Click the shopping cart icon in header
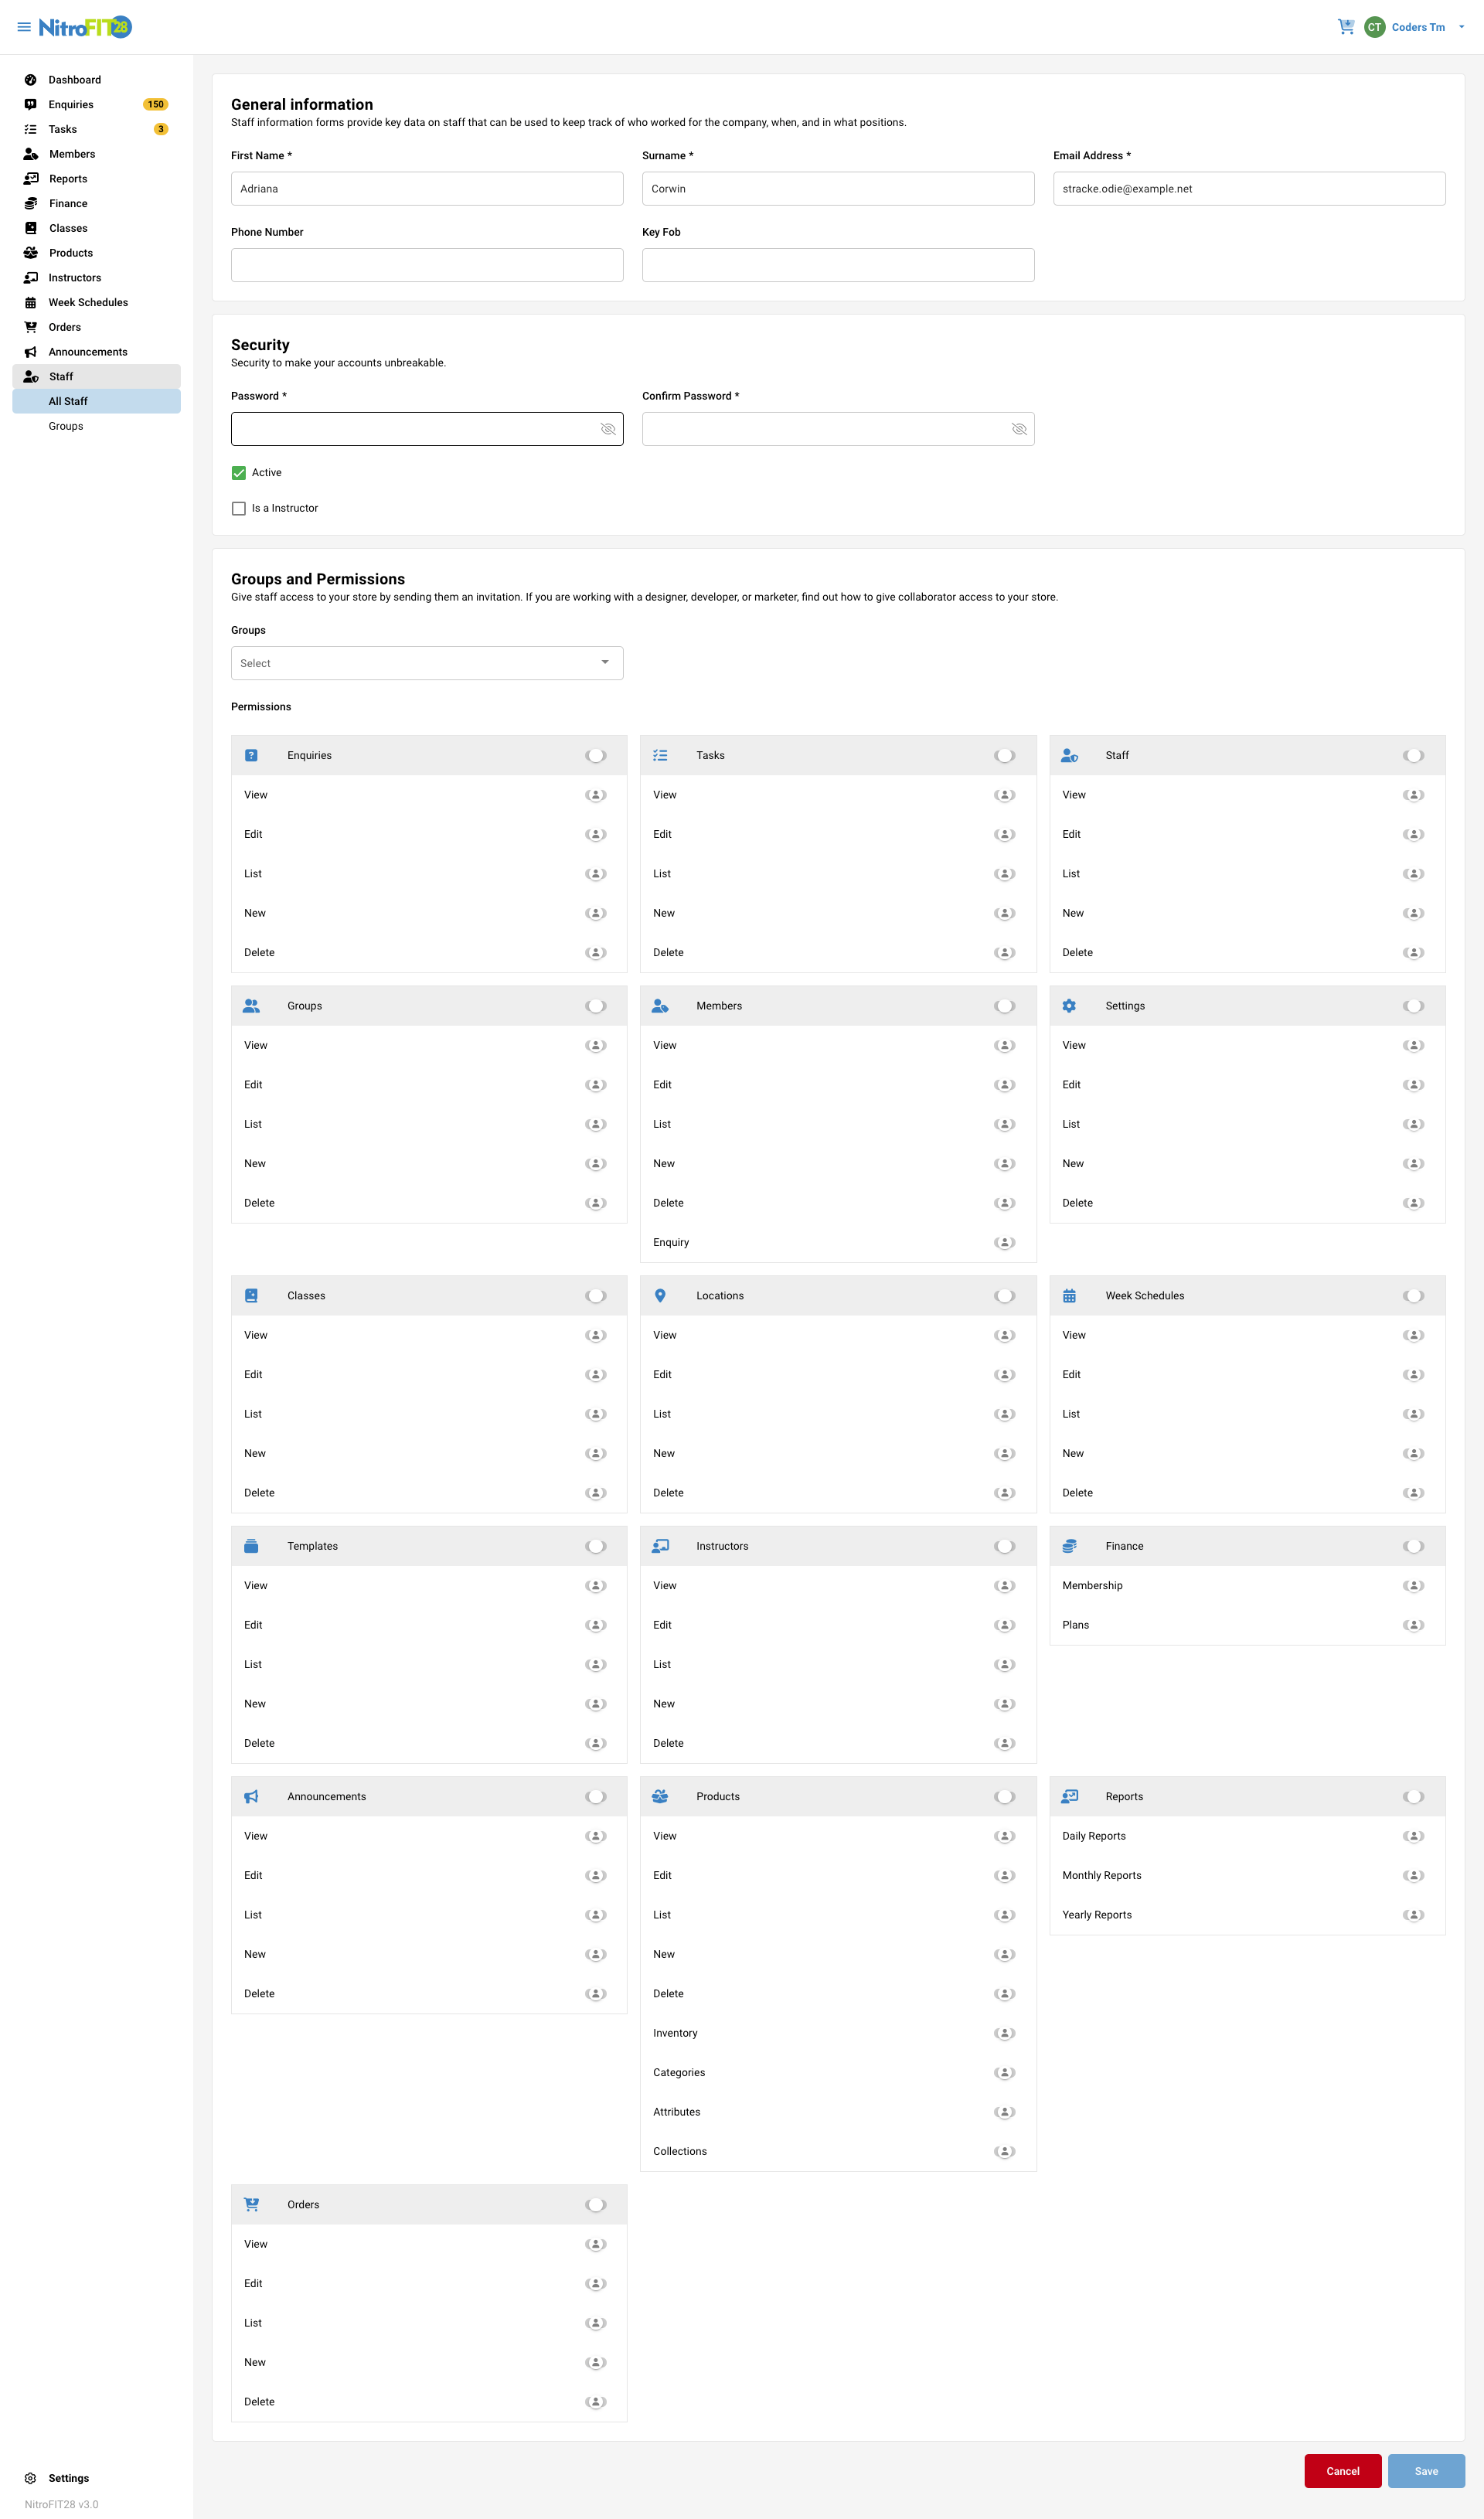 tap(1345, 27)
